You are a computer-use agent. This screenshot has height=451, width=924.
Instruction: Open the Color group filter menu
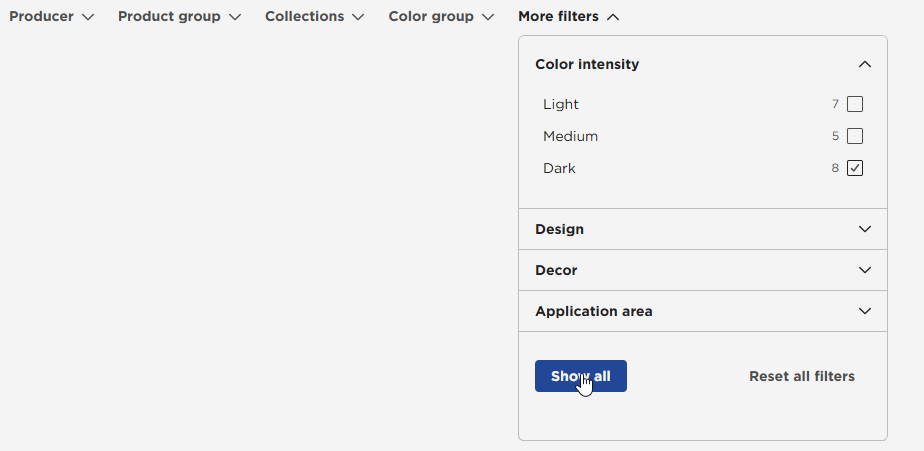pos(431,17)
